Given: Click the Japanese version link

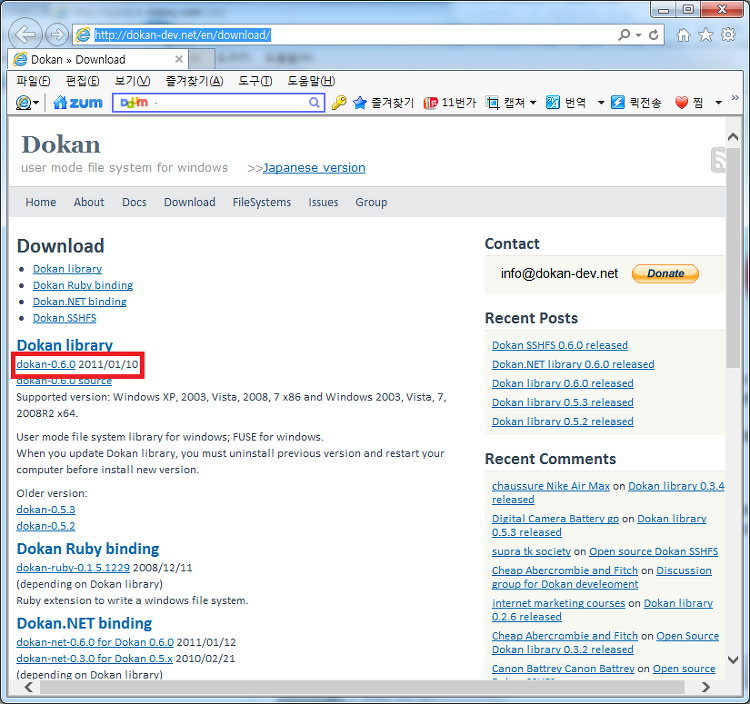Looking at the screenshot, I should pos(314,168).
